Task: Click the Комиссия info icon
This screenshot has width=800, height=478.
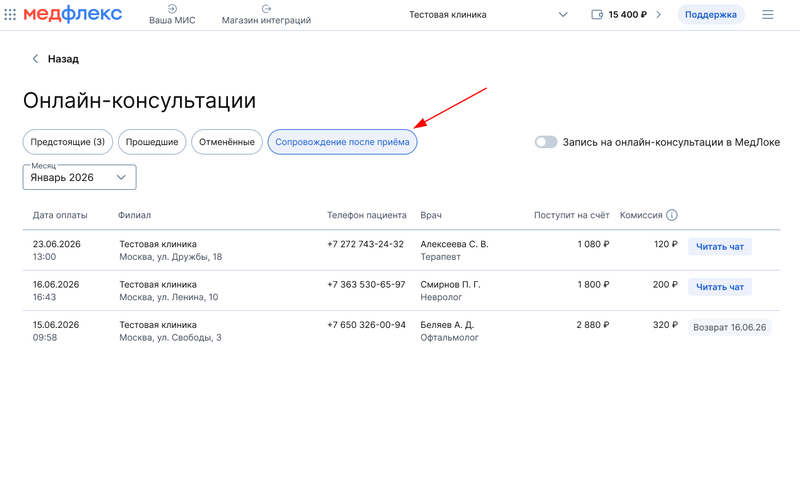Action: (x=672, y=215)
